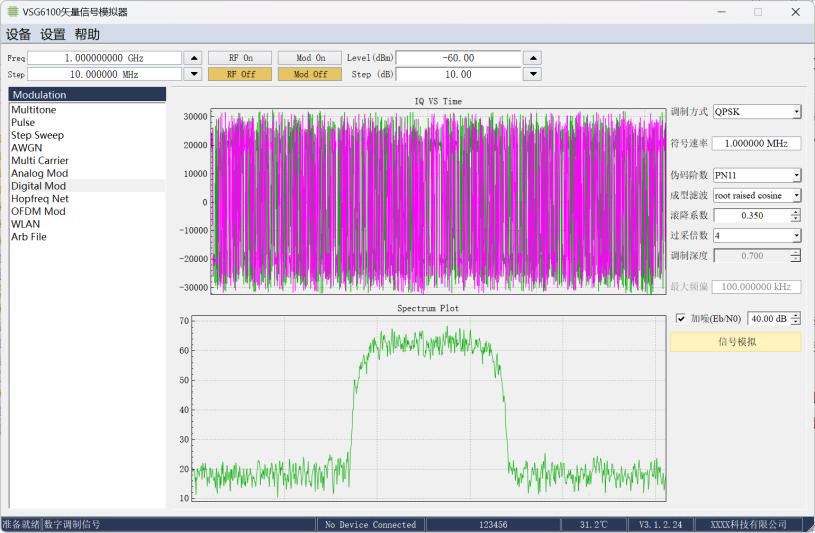
Task: Click the Level step down arrow button
Action: pyautogui.click(x=533, y=74)
